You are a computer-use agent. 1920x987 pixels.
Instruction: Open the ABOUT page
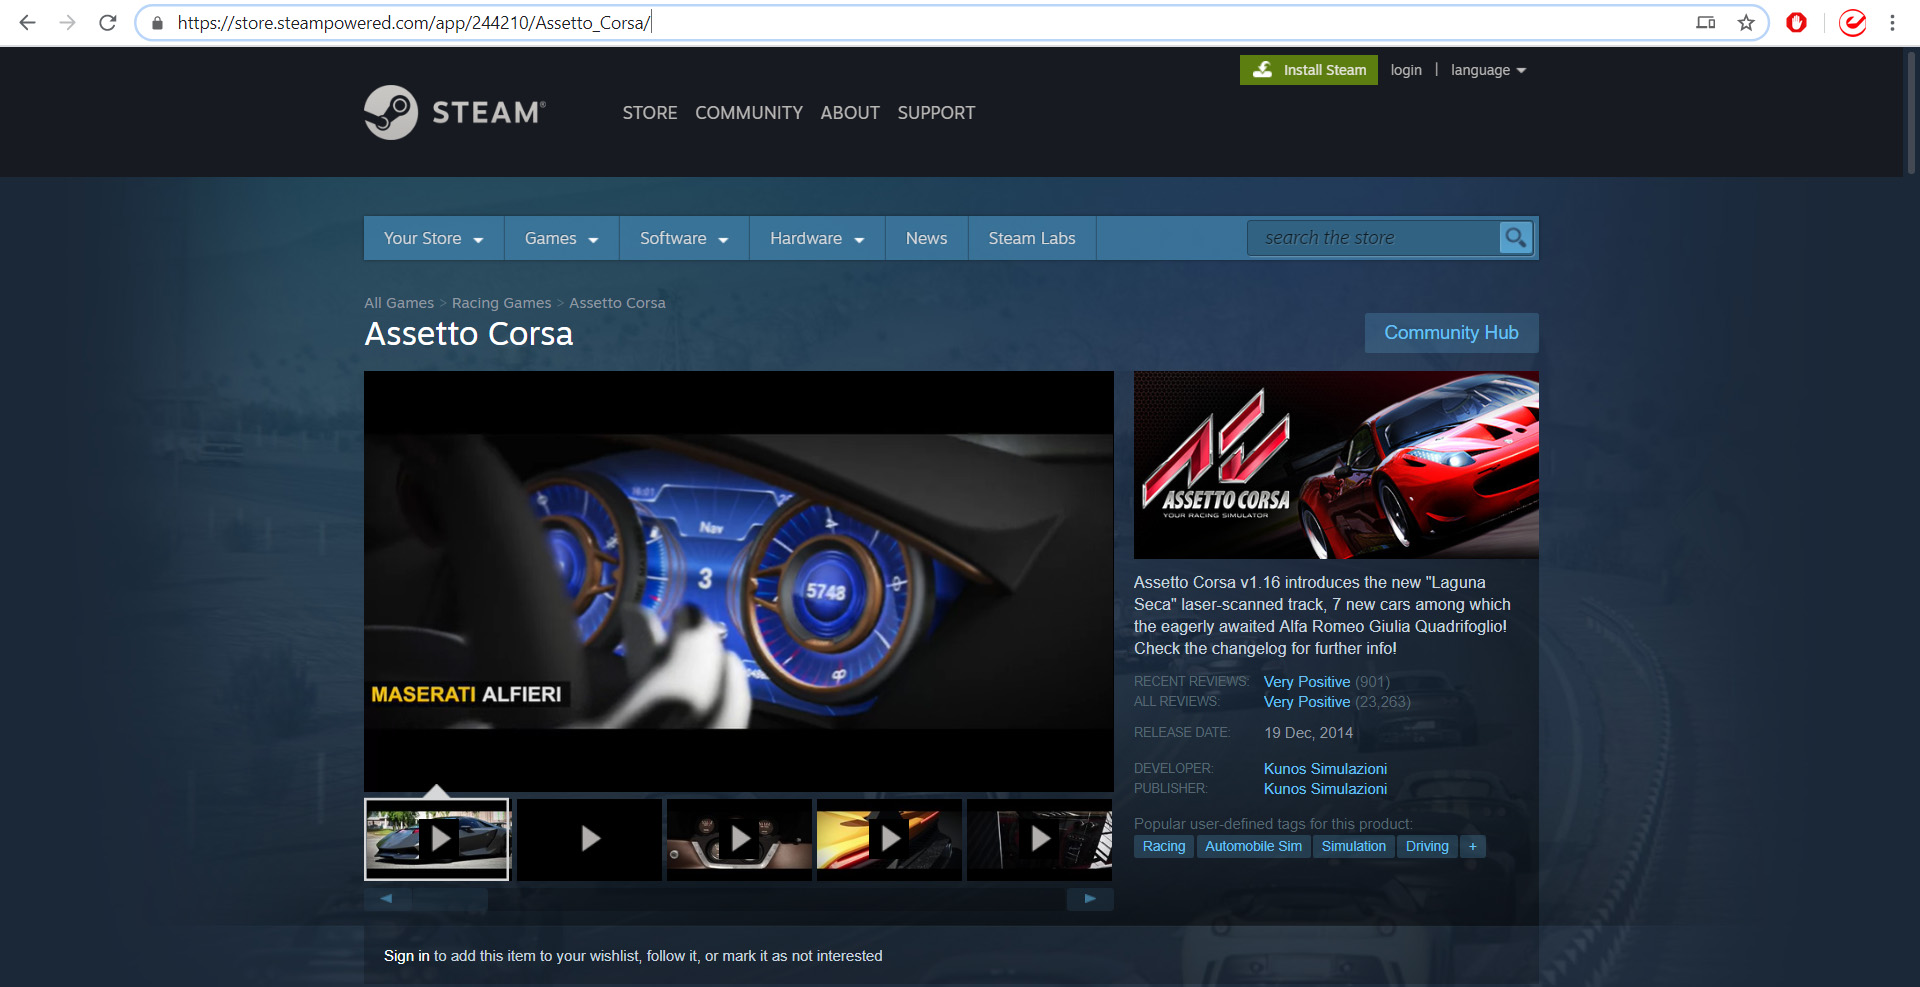click(x=850, y=113)
